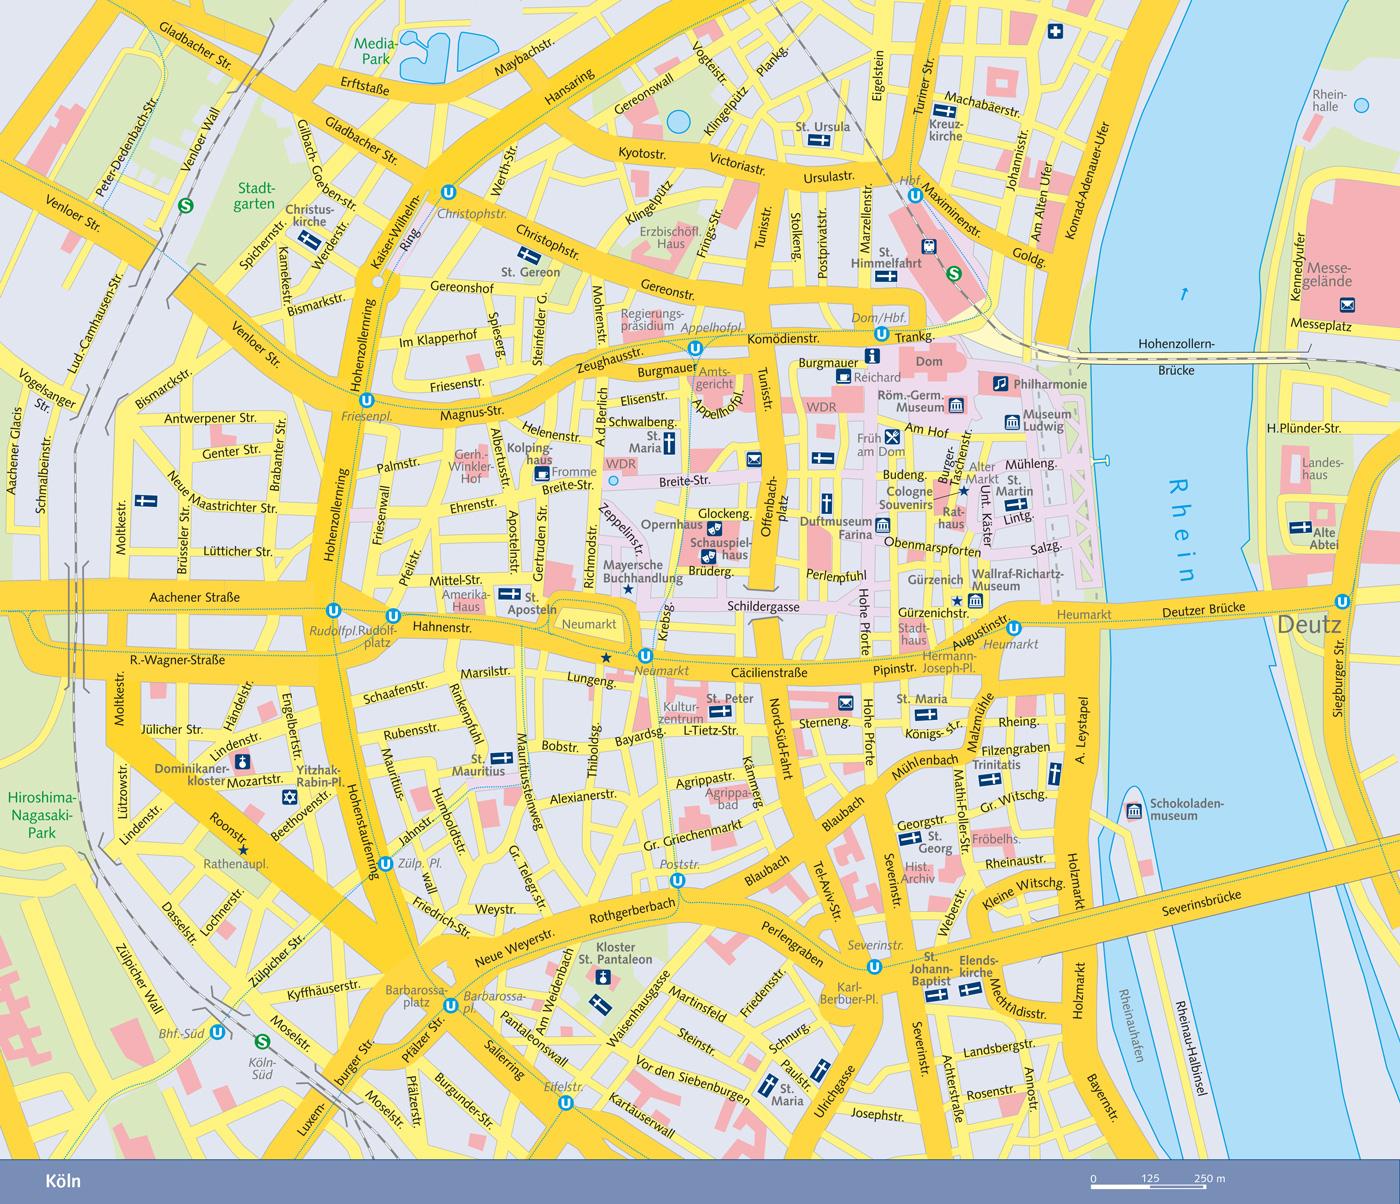The height and width of the screenshot is (1204, 1400).
Task: Click the Stadtgarten park label
Action: click(255, 195)
